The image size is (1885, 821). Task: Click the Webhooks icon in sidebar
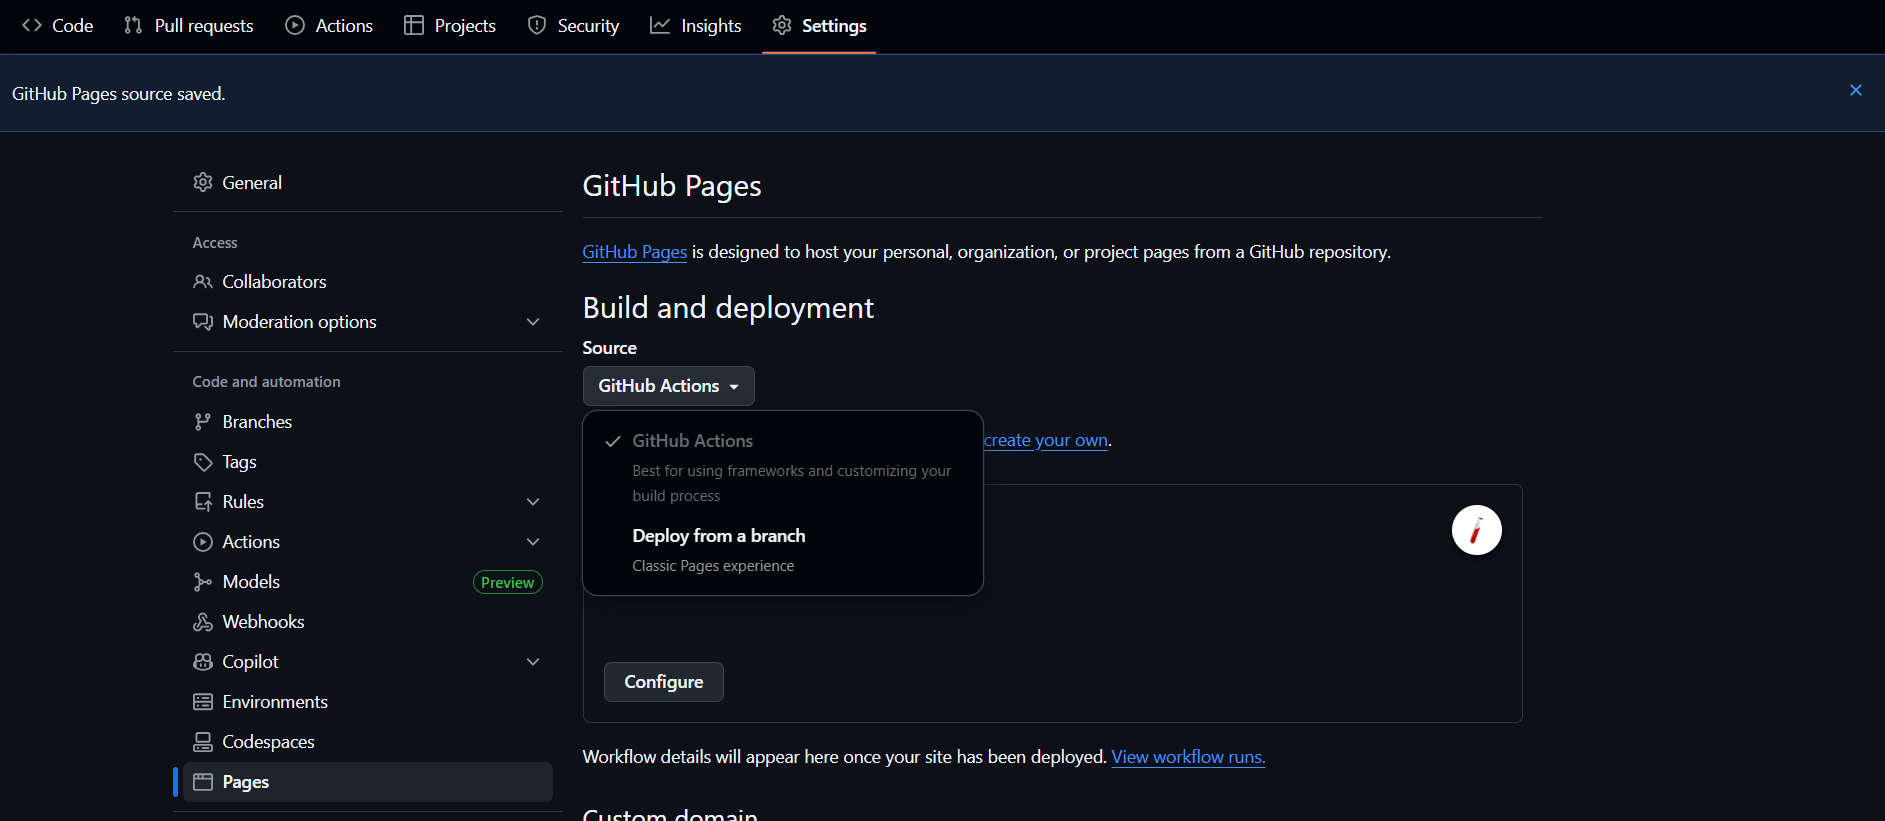(203, 622)
